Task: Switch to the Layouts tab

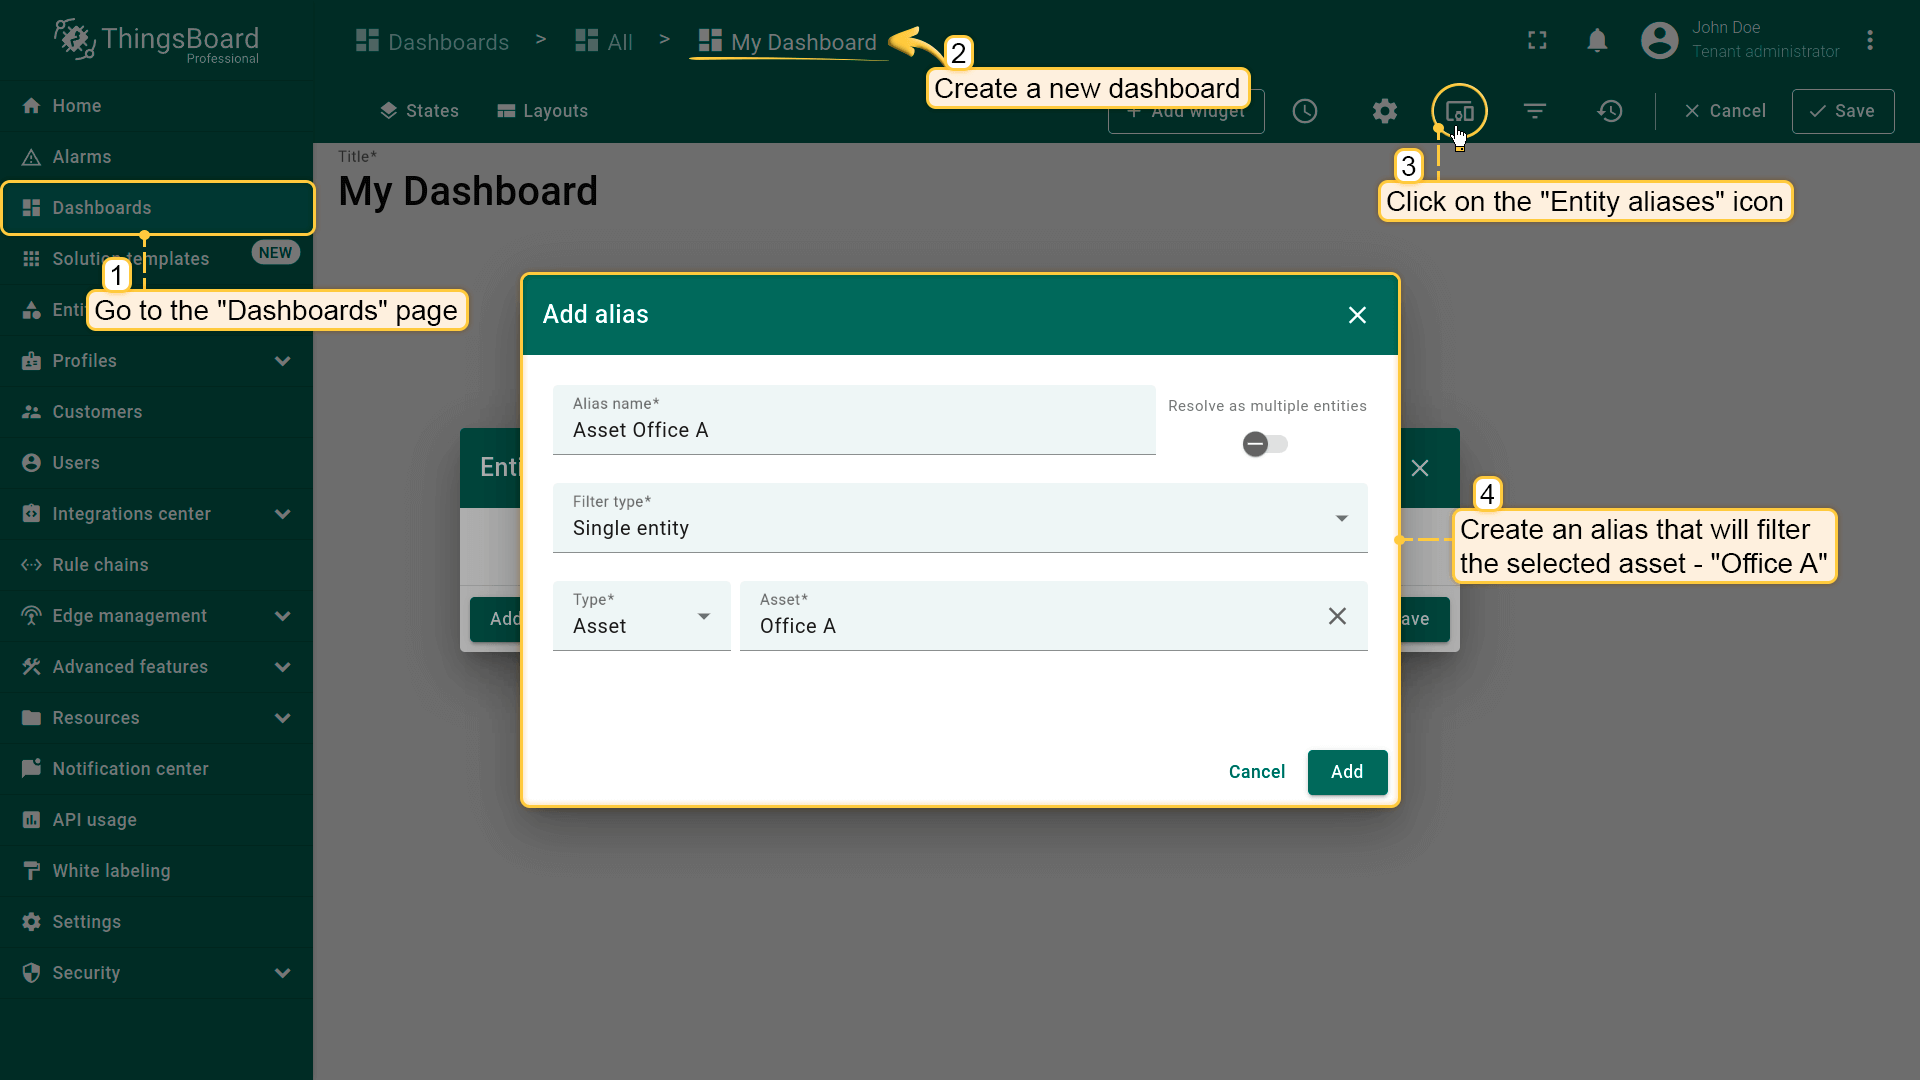Action: (543, 111)
